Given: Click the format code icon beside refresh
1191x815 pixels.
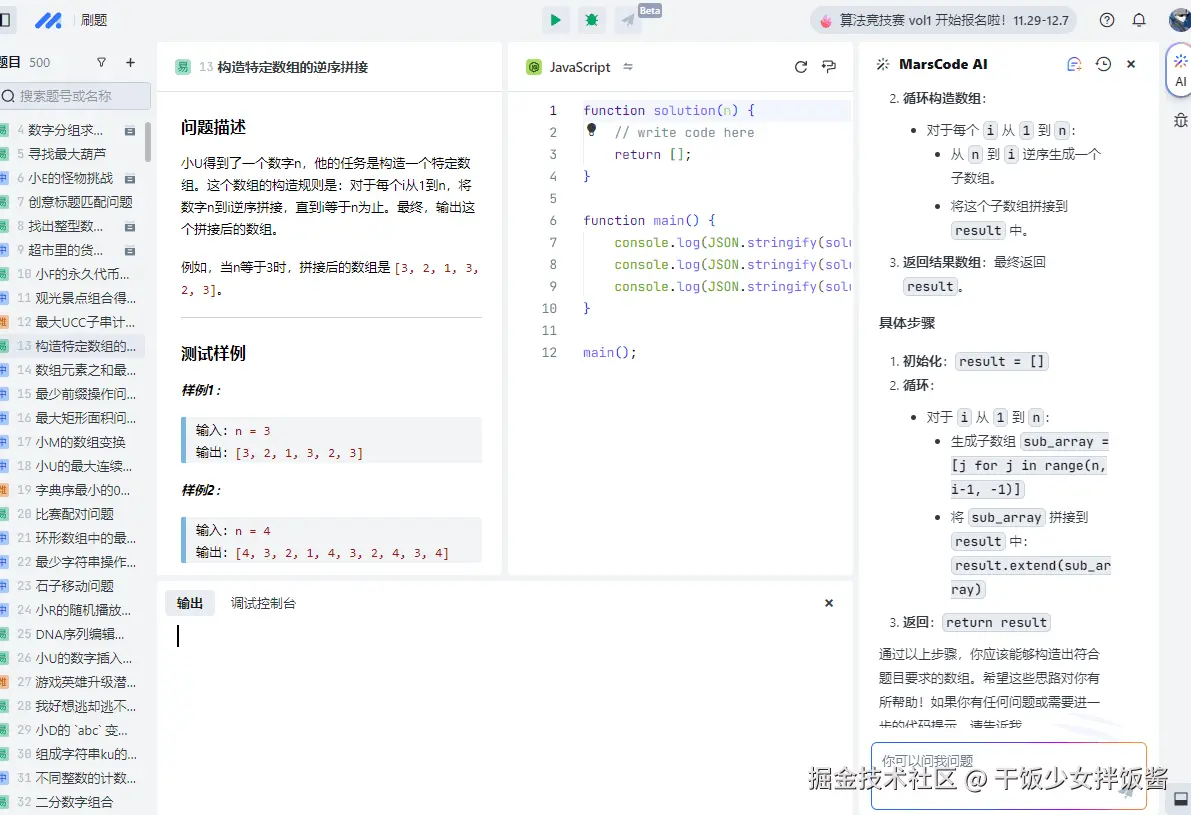Looking at the screenshot, I should coord(829,67).
